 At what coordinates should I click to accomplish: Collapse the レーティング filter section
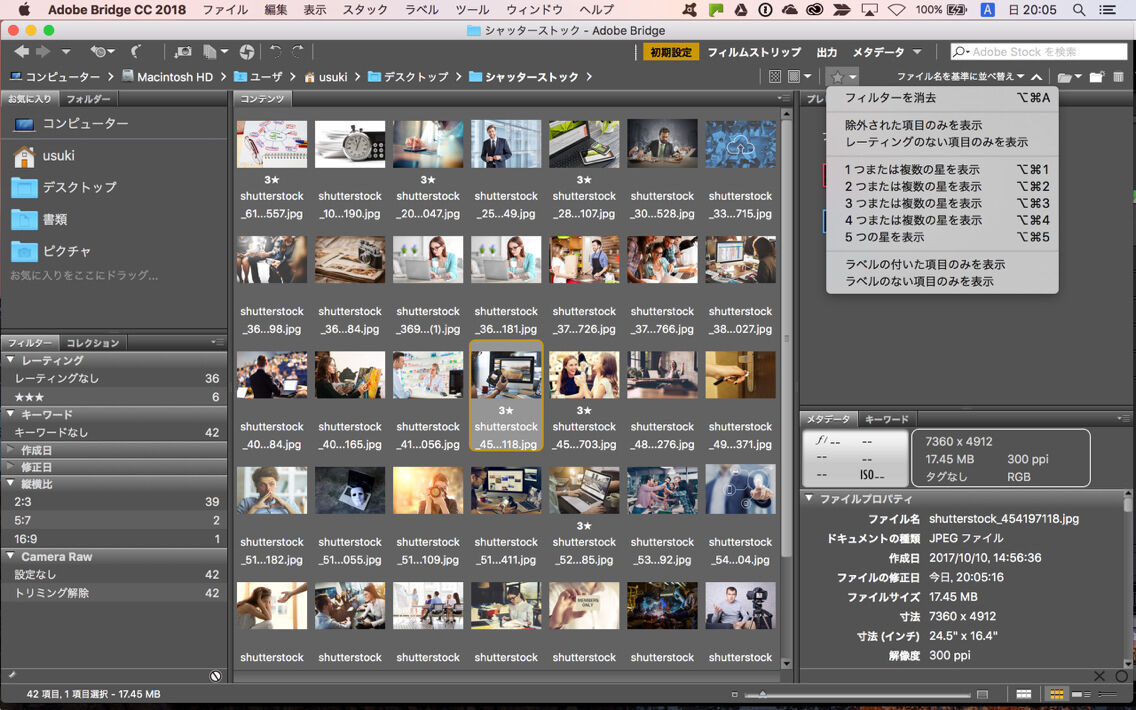click(x=11, y=360)
